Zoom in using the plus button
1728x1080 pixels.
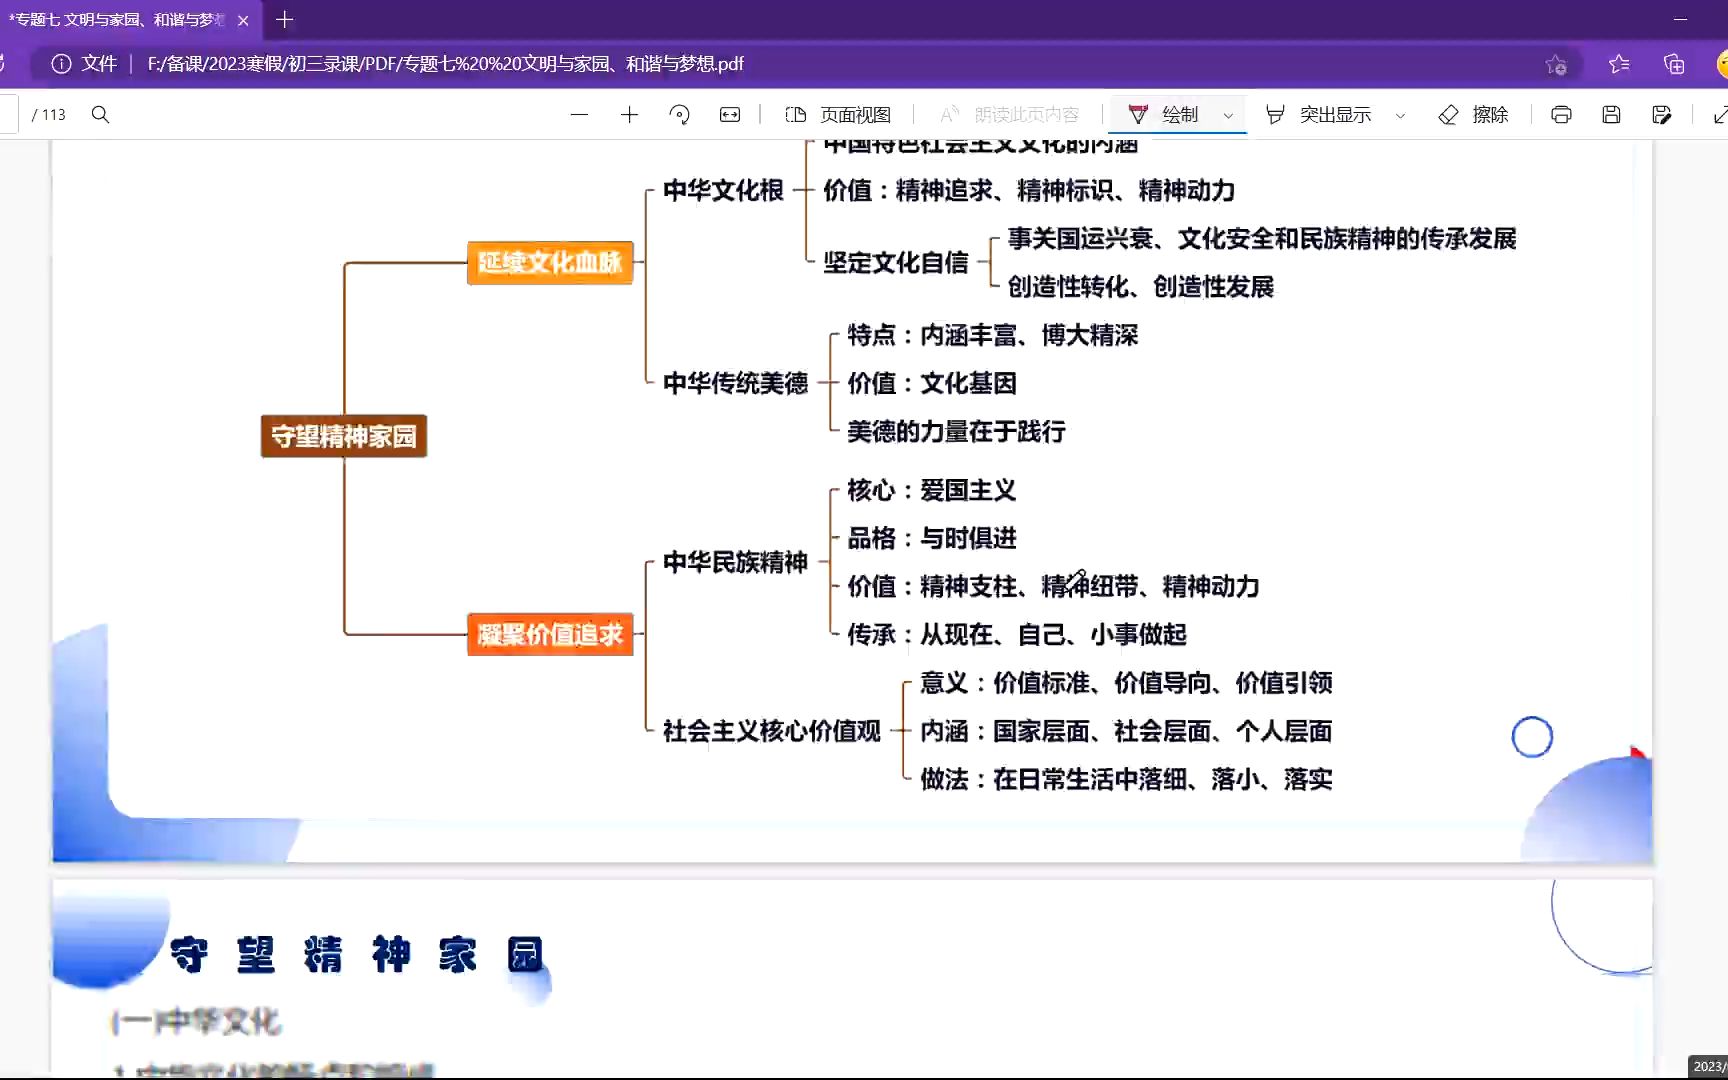pos(629,115)
